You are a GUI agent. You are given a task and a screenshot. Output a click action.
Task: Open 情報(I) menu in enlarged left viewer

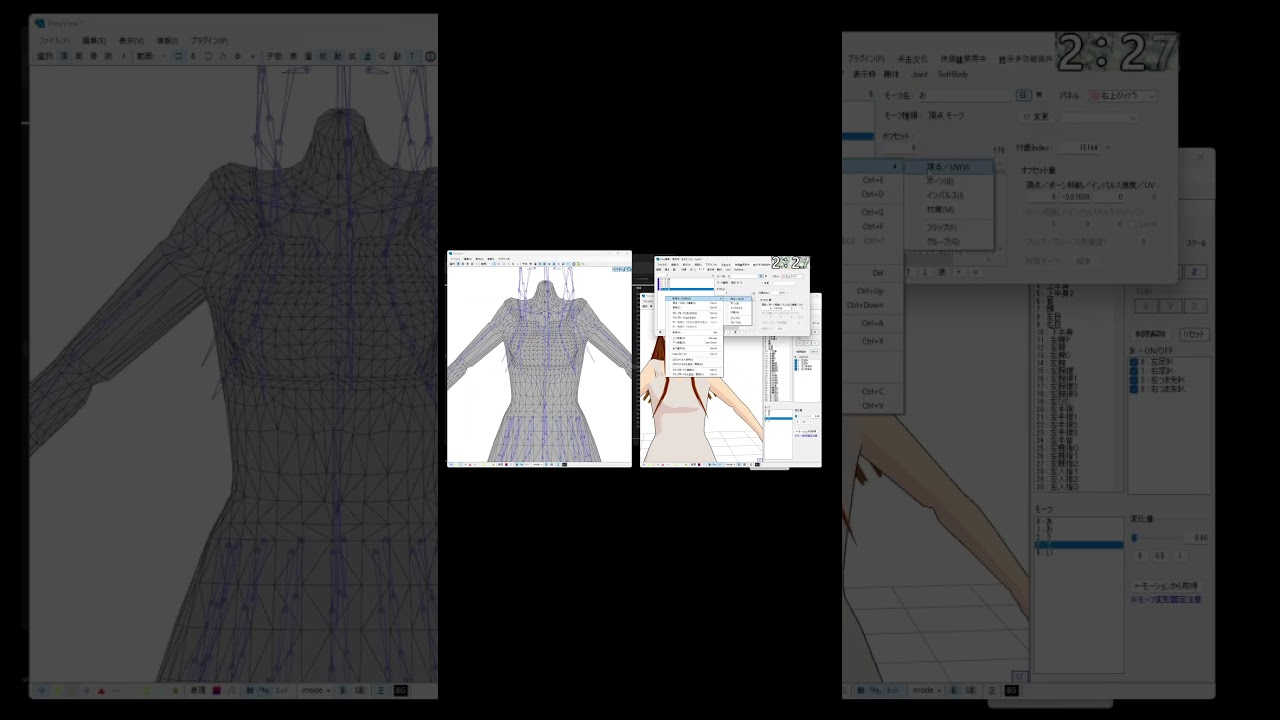167,41
